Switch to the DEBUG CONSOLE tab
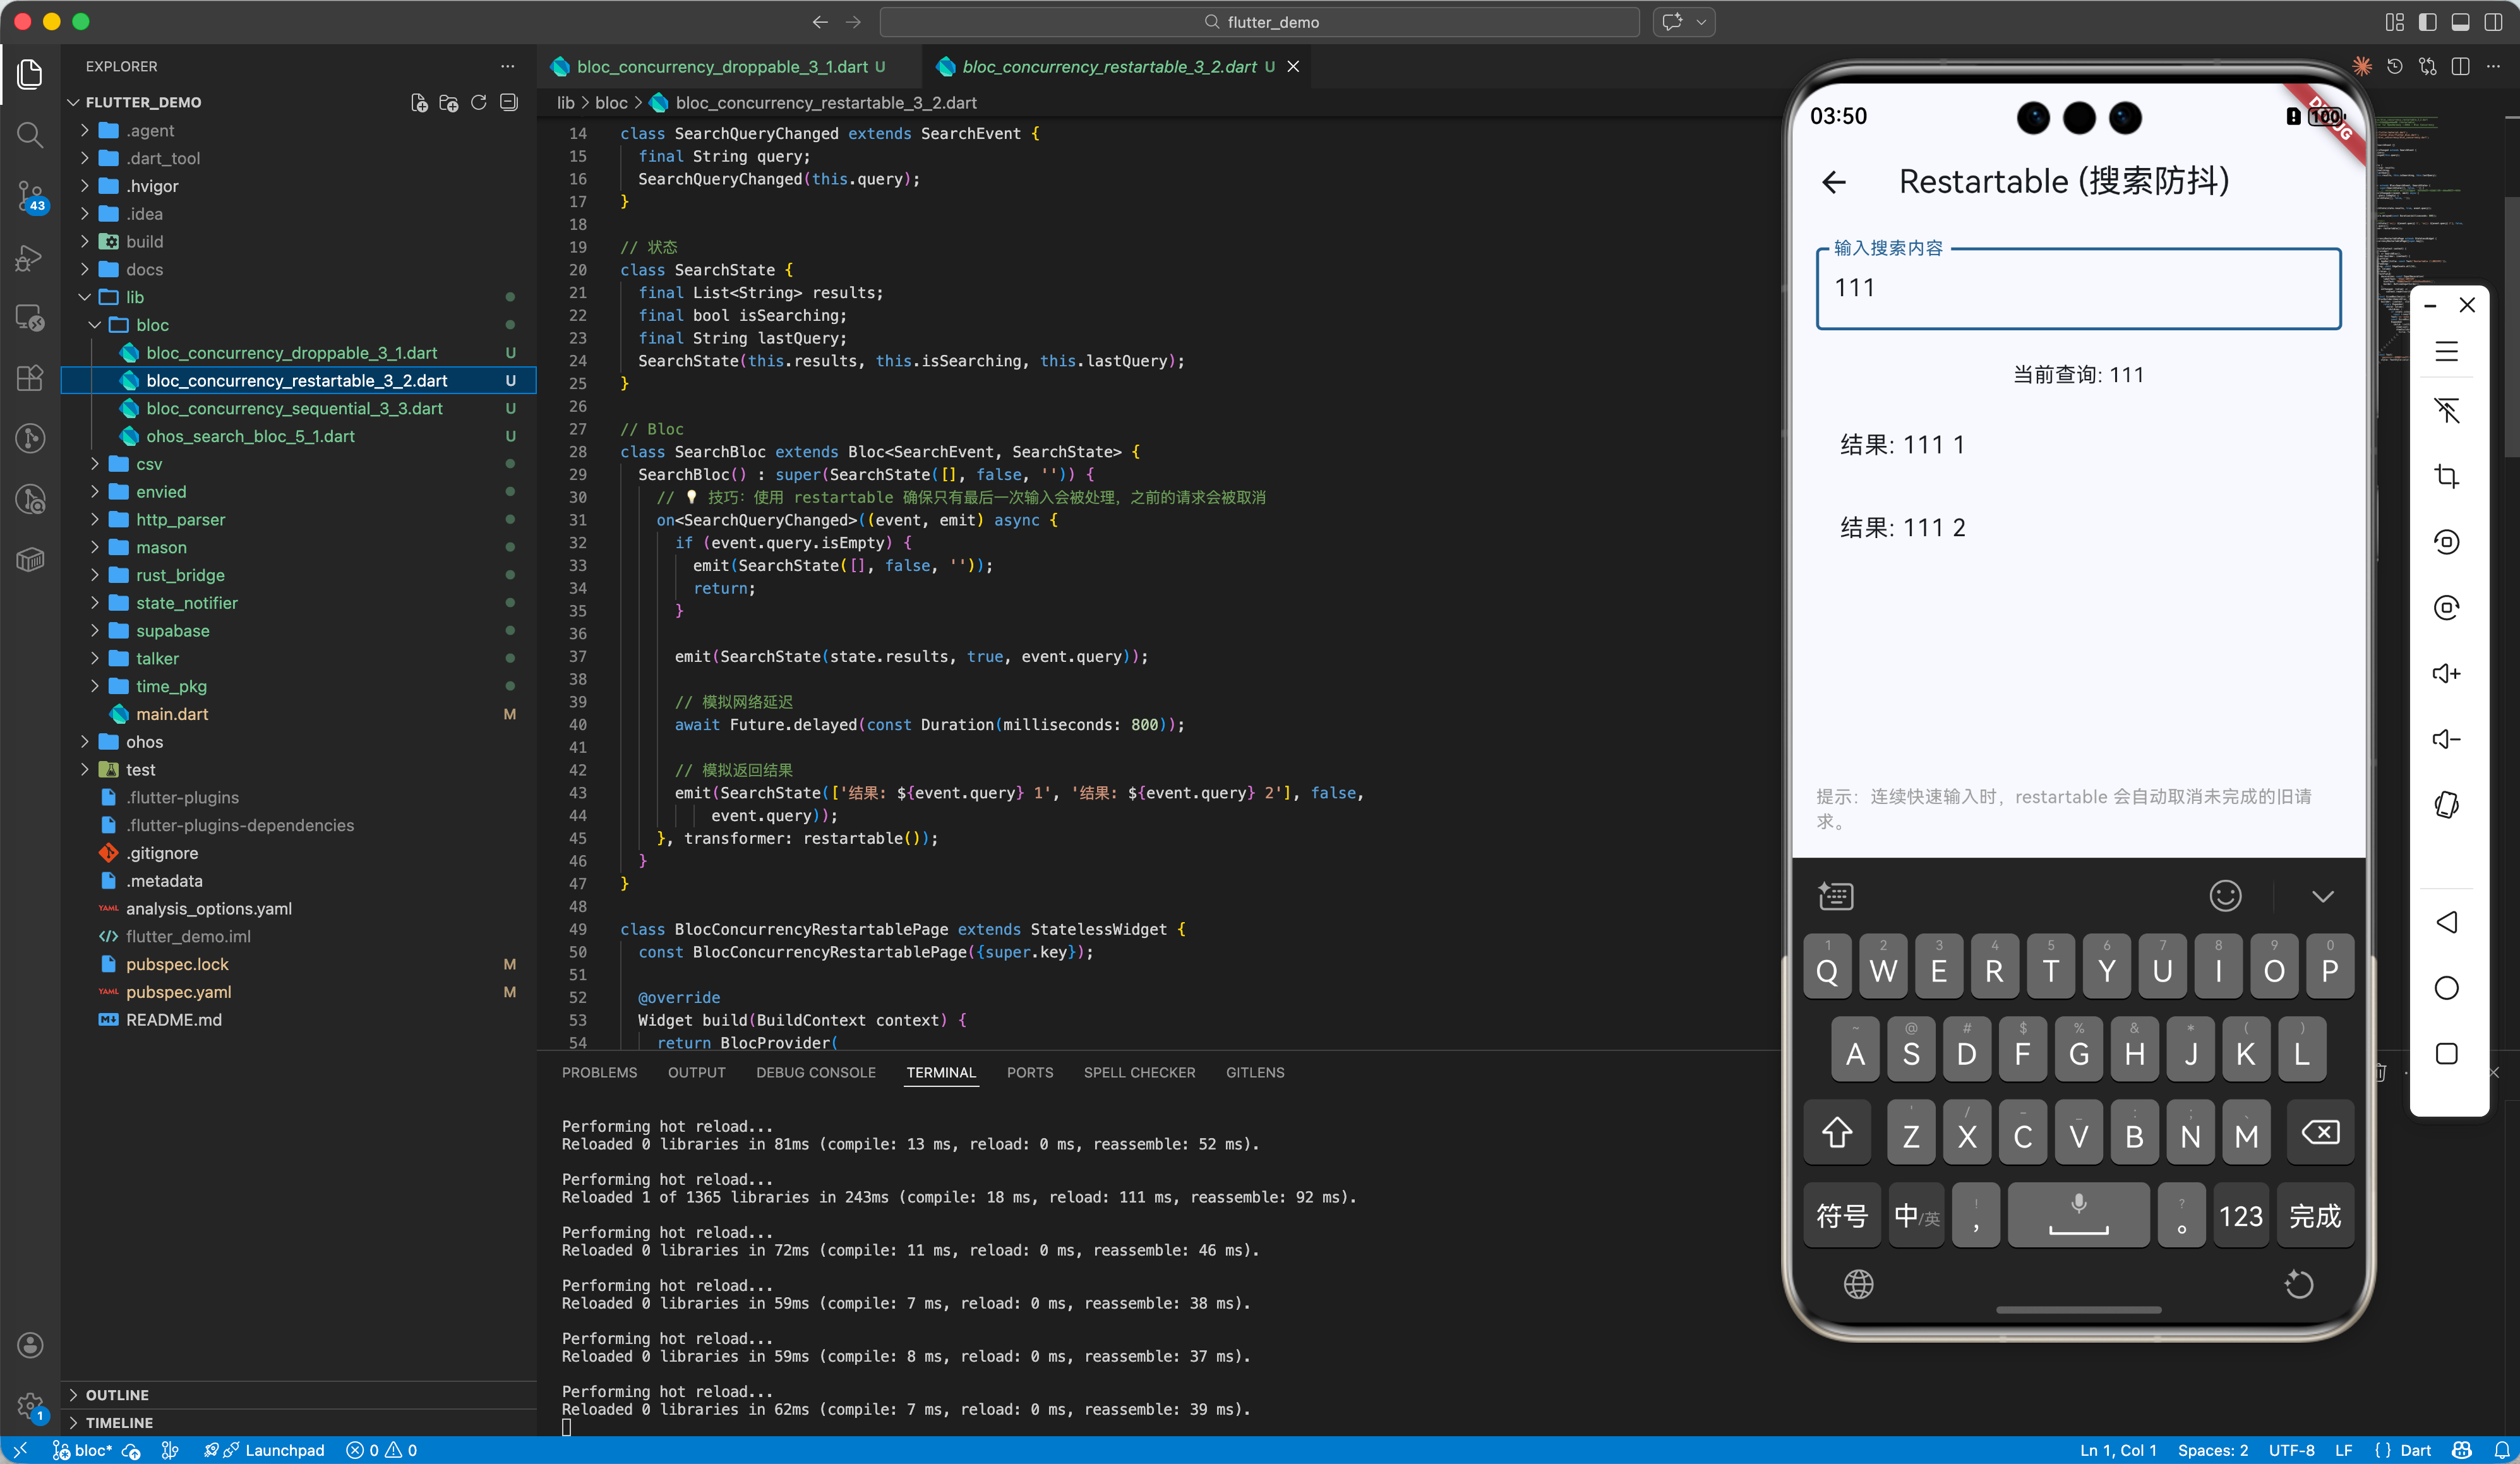 tap(815, 1072)
